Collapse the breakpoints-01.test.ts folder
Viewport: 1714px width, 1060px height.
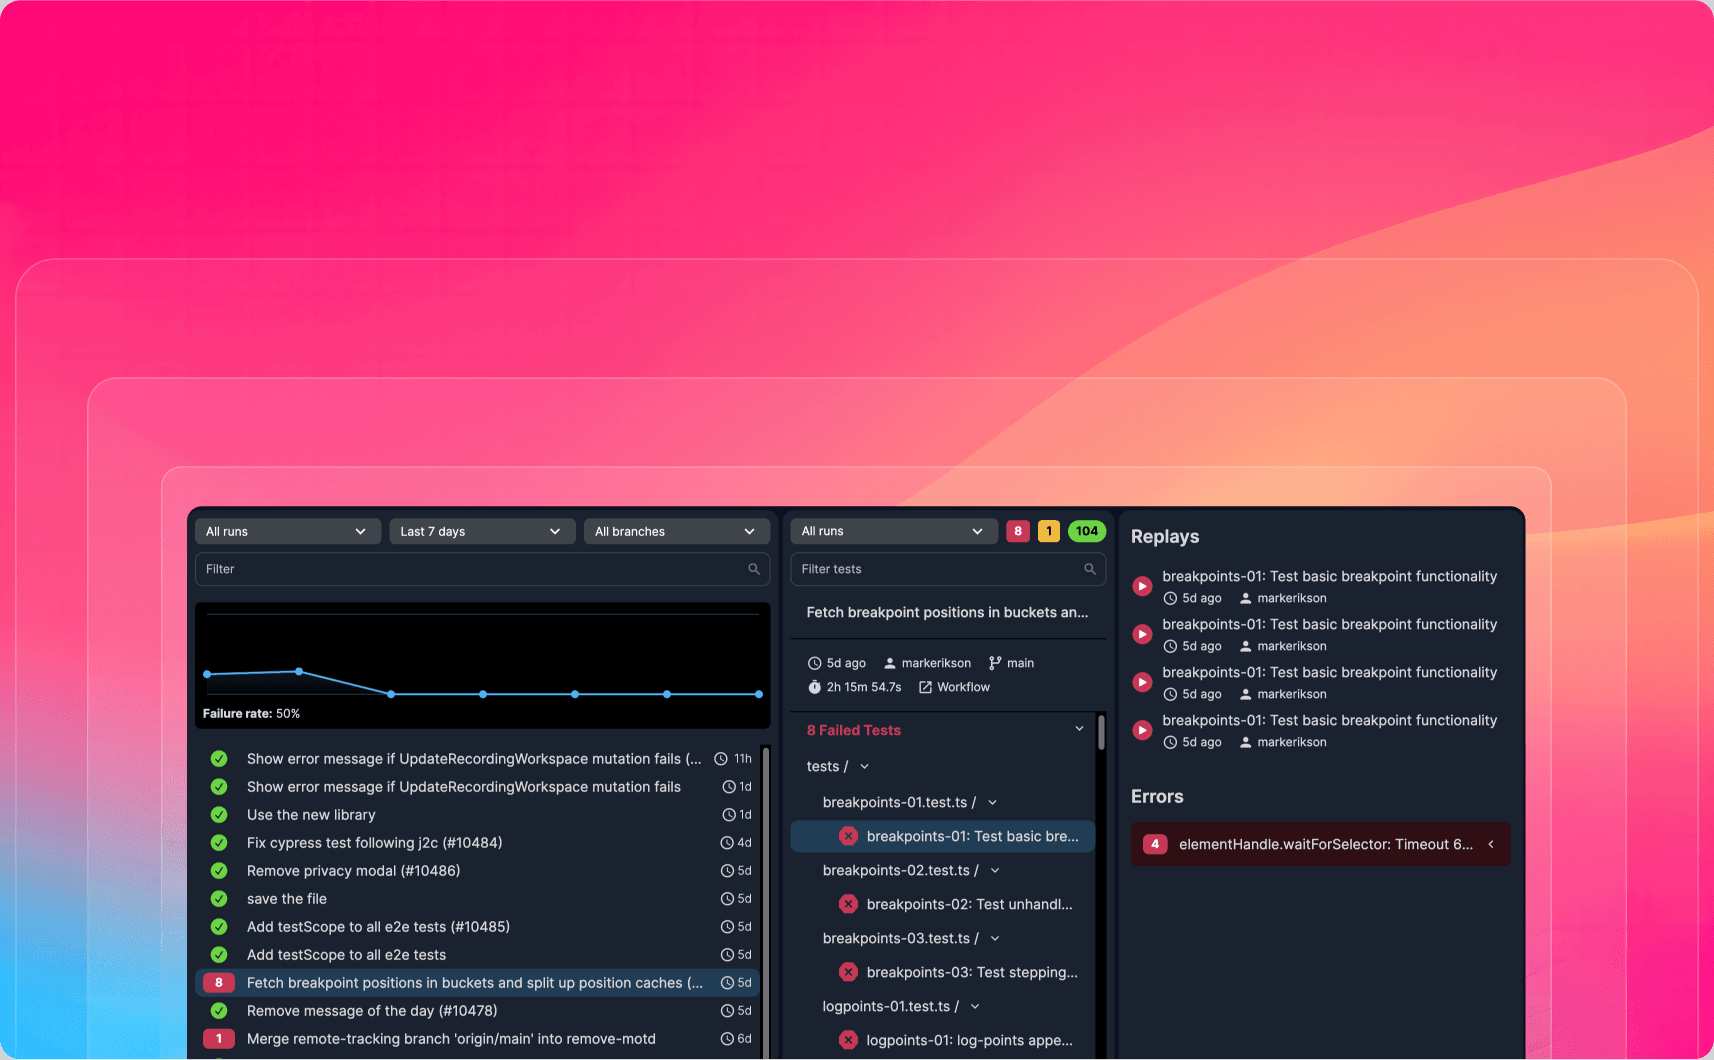click(x=992, y=802)
